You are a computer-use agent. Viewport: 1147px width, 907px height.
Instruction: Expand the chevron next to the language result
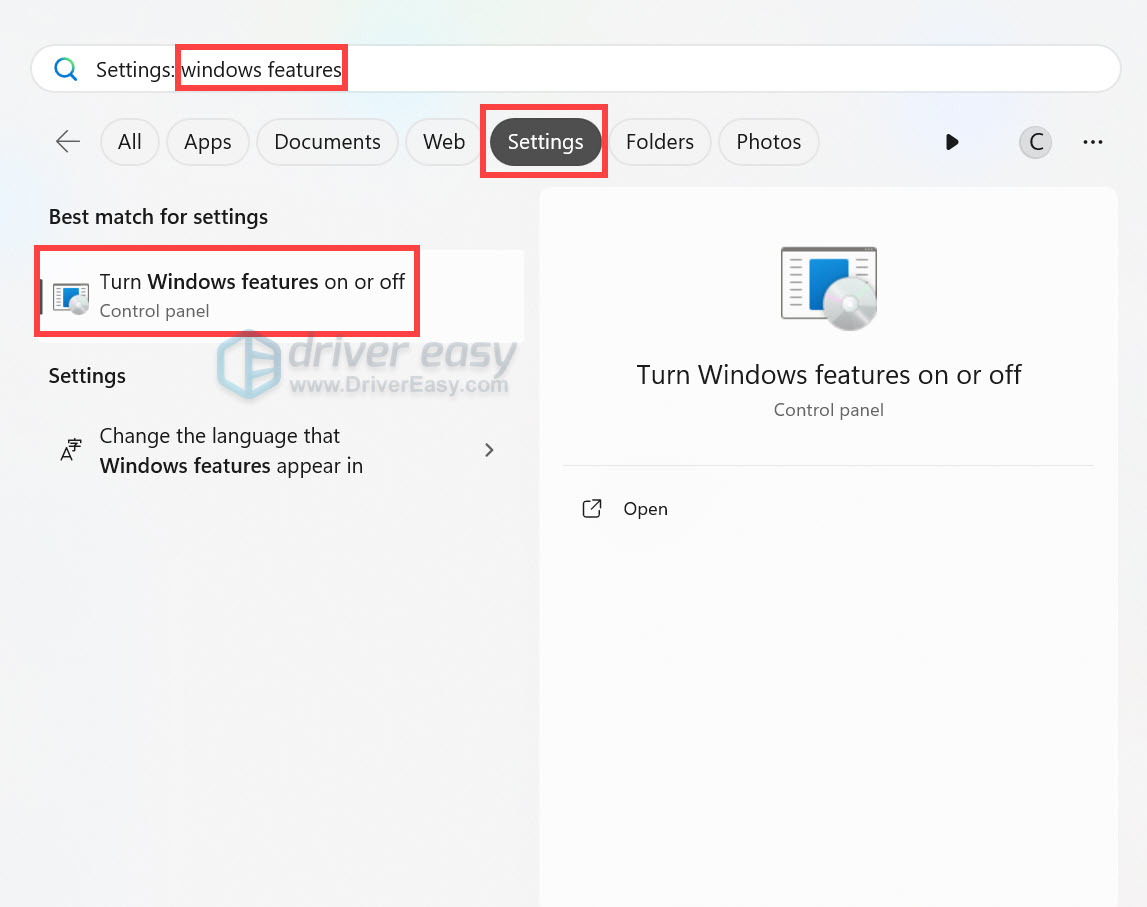click(489, 450)
